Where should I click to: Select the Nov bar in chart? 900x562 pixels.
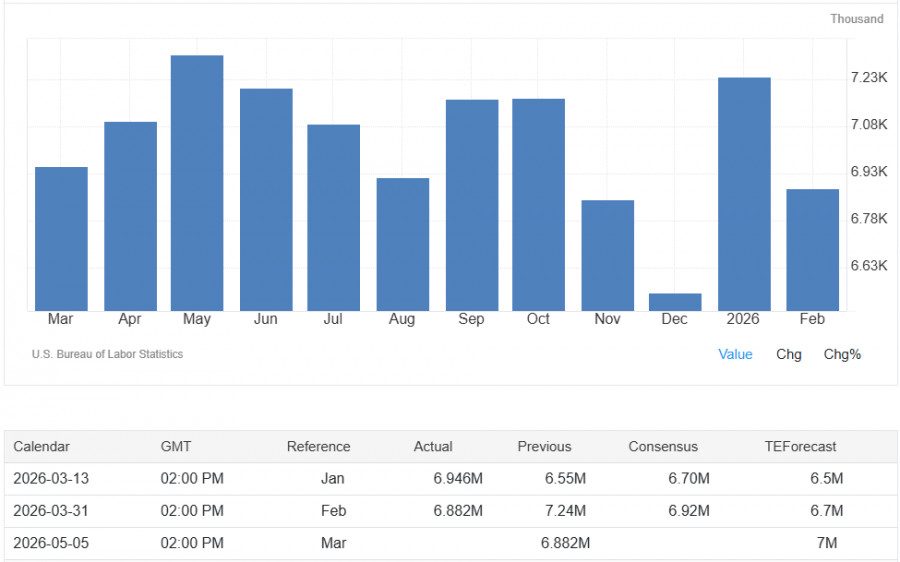608,255
